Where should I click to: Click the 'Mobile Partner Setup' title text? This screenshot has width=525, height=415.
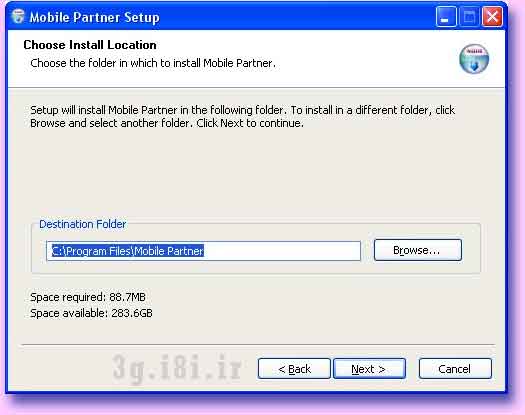point(94,17)
